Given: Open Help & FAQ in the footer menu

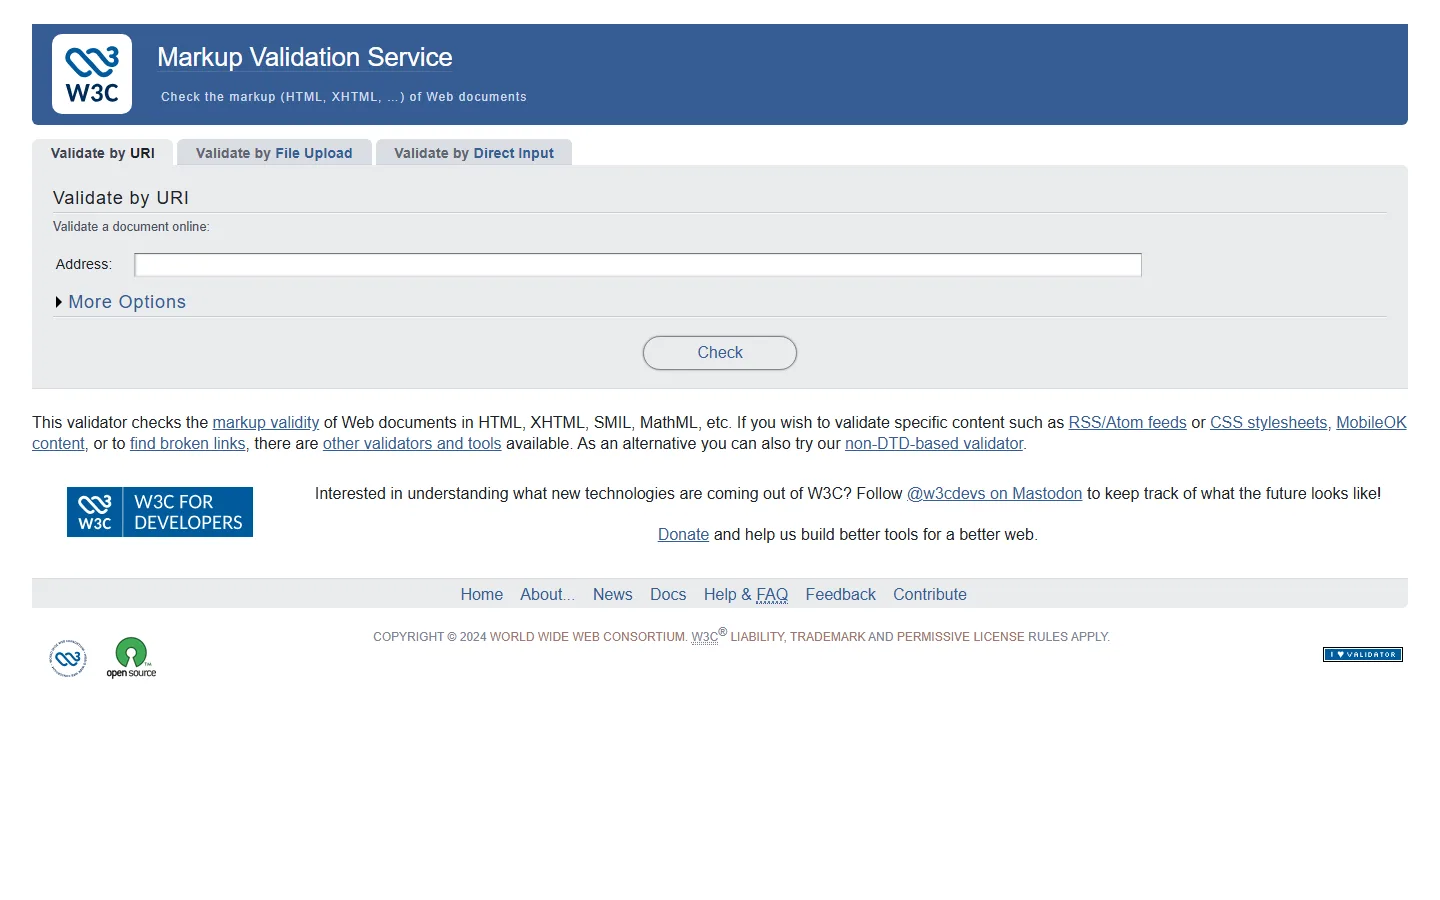Looking at the screenshot, I should click(x=746, y=594).
